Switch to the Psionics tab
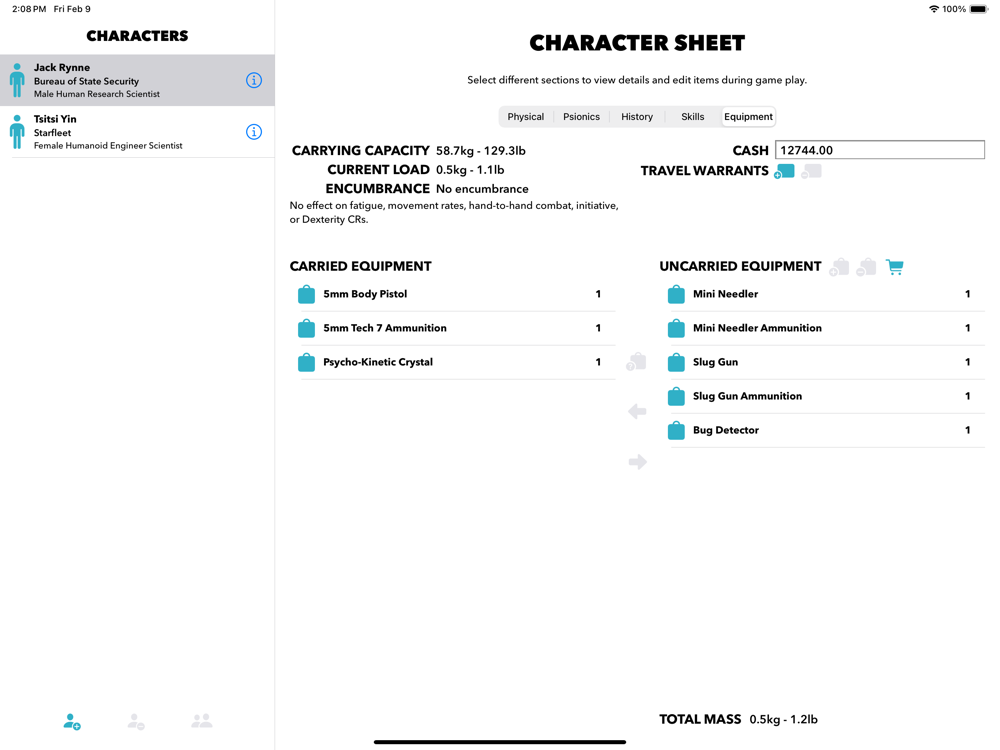The height and width of the screenshot is (750, 1000). click(x=581, y=117)
